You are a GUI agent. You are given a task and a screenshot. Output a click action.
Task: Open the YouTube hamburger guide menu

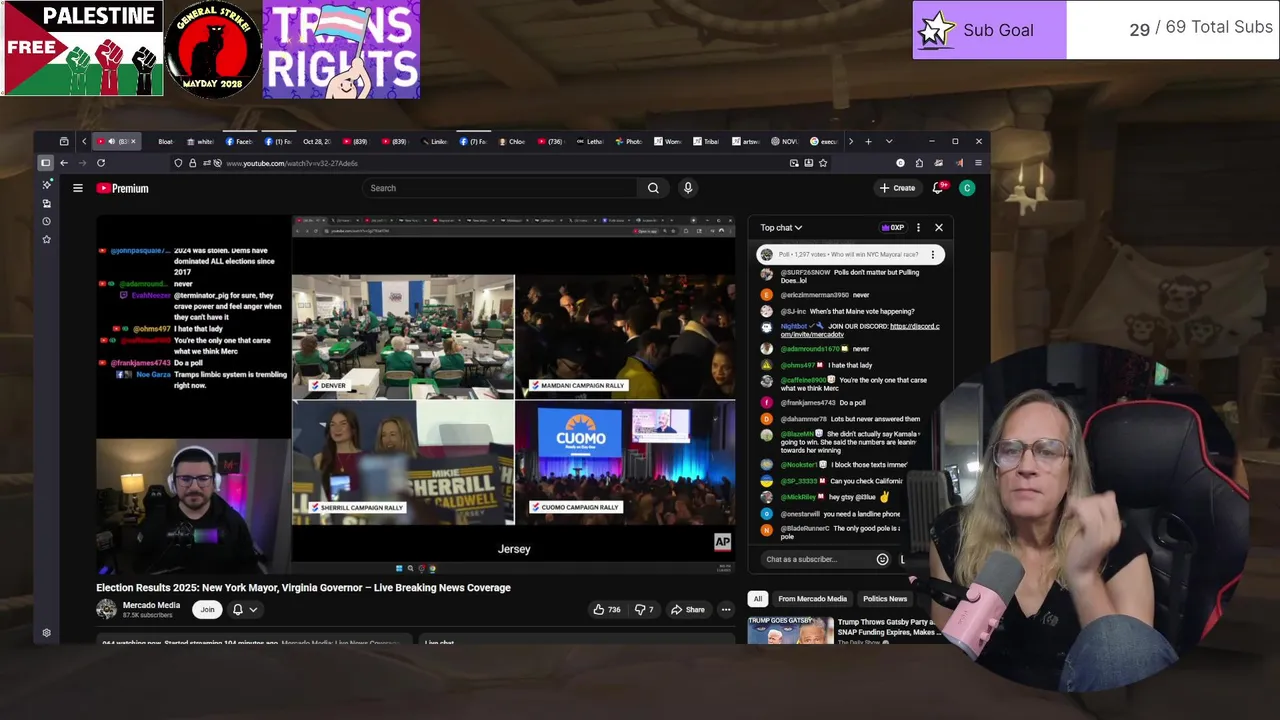pyautogui.click(x=77, y=188)
